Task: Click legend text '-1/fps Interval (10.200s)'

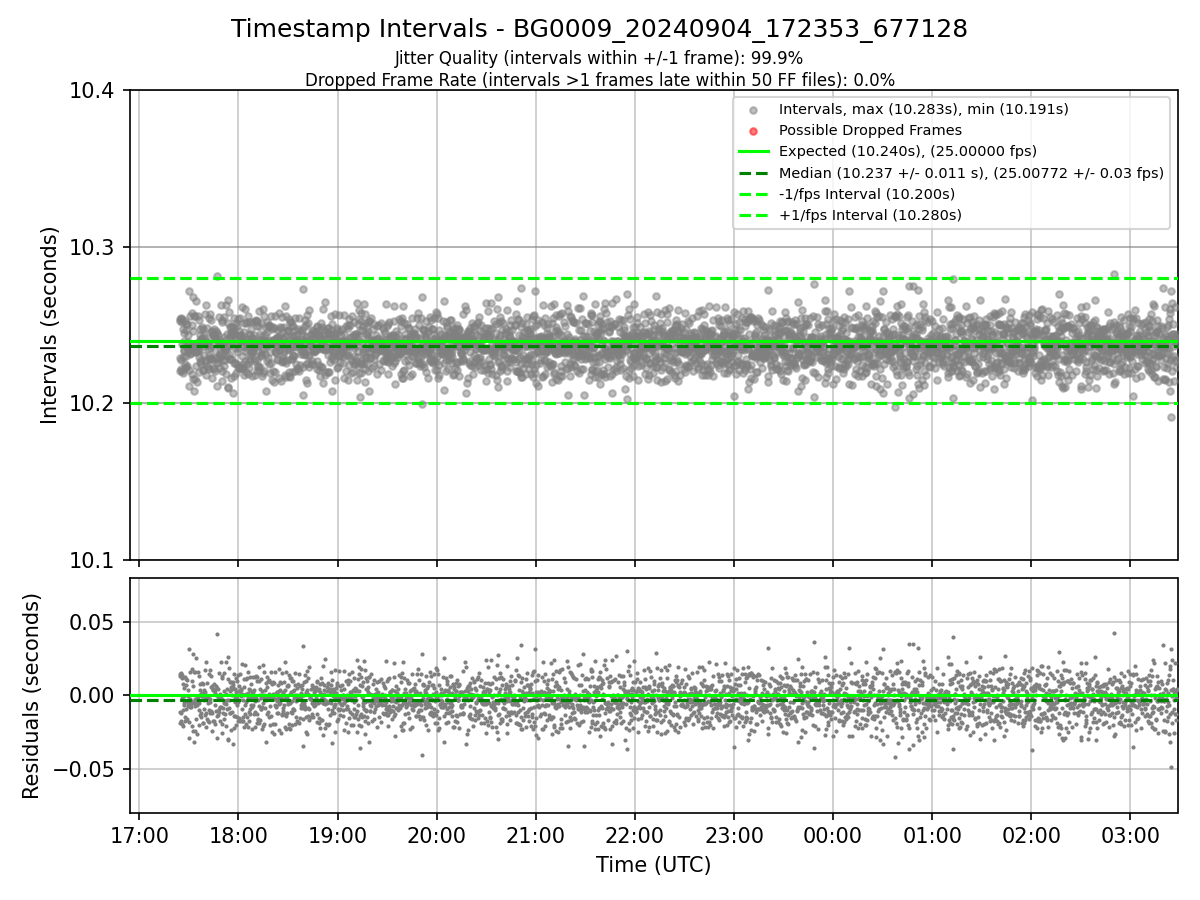Action: point(867,194)
